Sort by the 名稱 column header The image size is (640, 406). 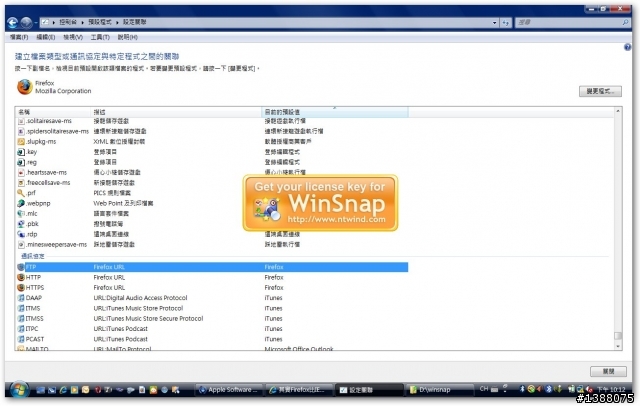(x=53, y=112)
